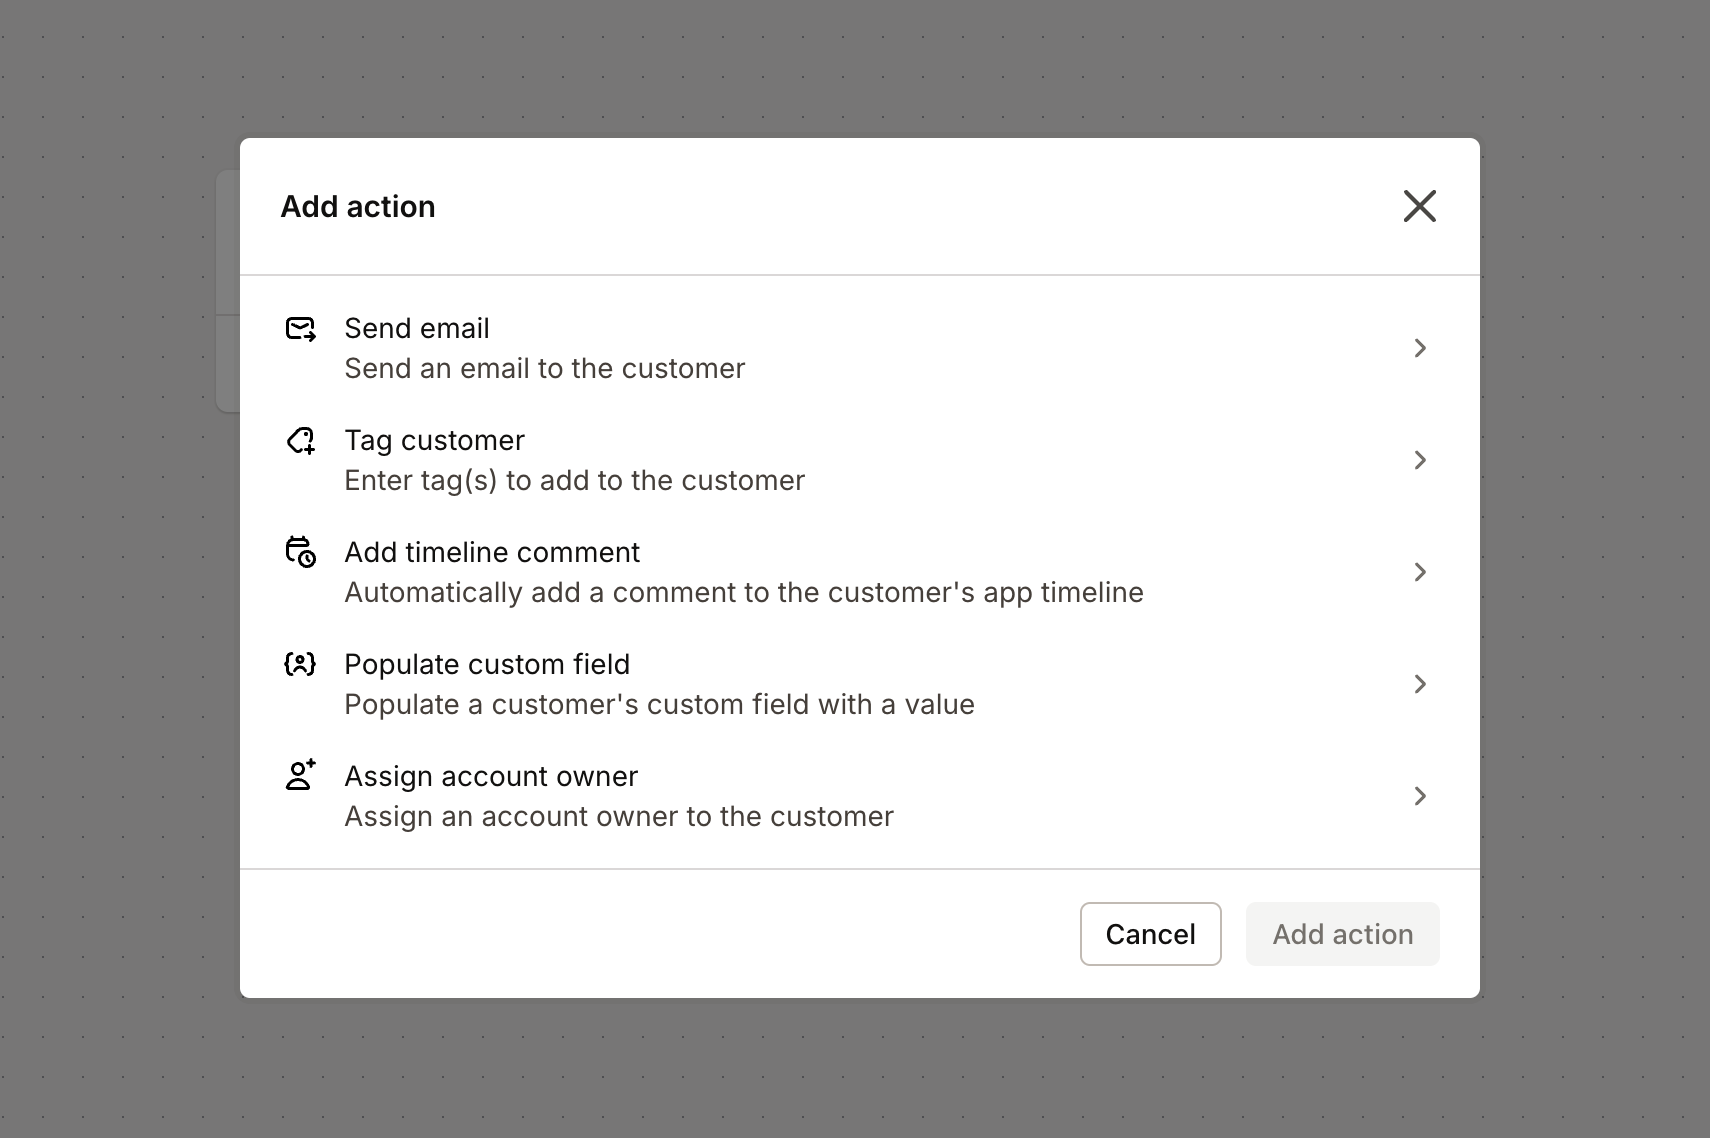Screen dimensions: 1710x1138
Task: Click the Add timeline comment calendar icon
Action: [x=300, y=553]
